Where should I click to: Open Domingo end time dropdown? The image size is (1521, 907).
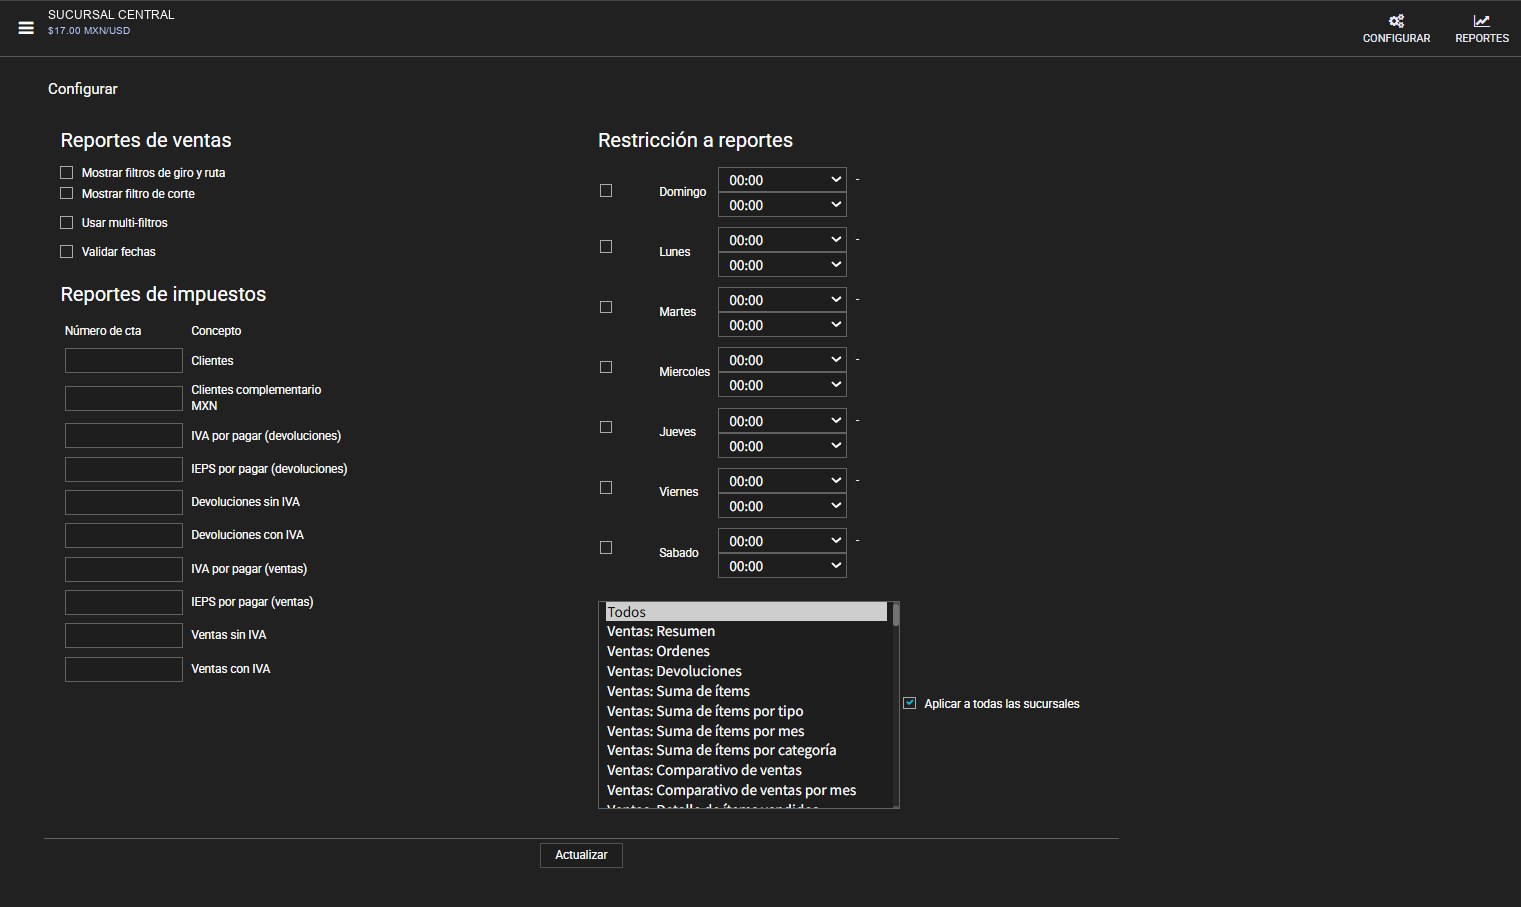click(782, 205)
